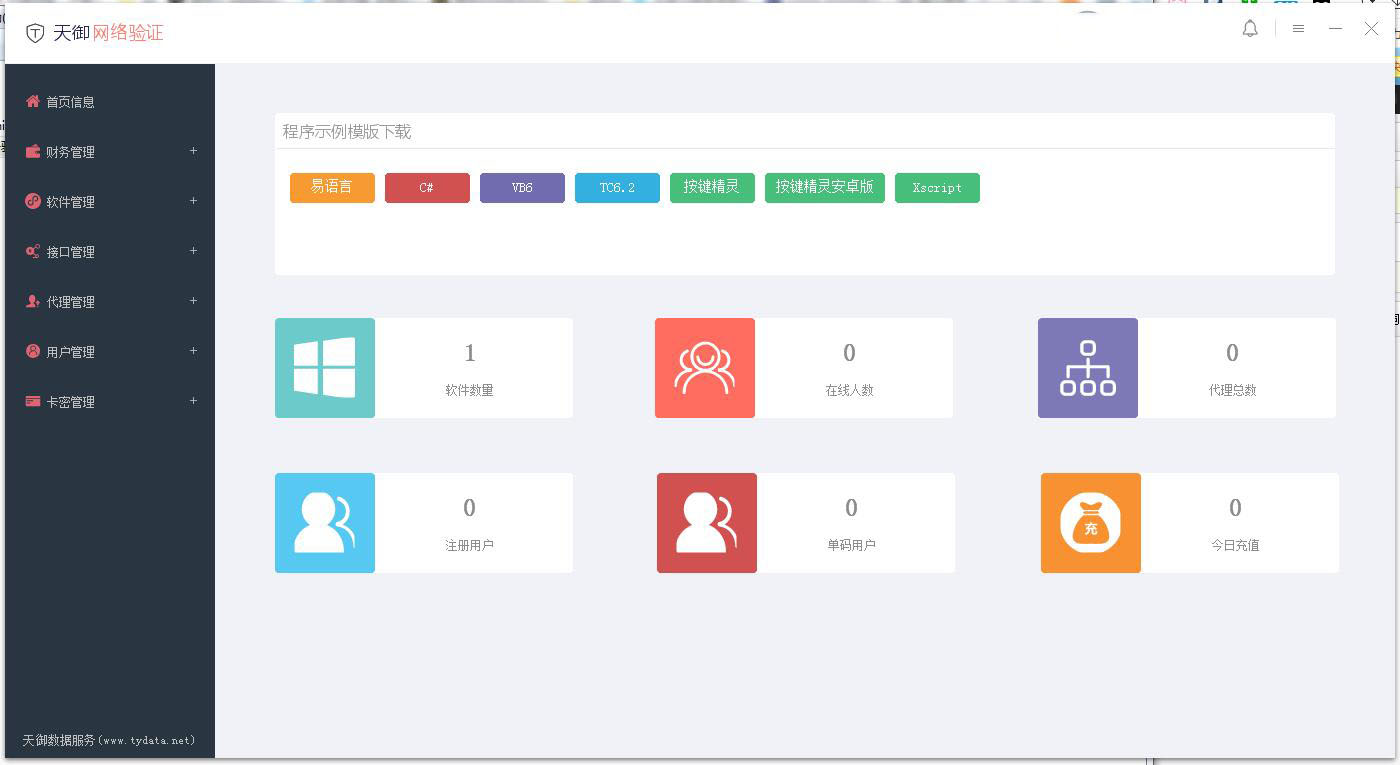The width and height of the screenshot is (1400, 765).
Task: Click the notification bell icon
Action: pos(1250,29)
